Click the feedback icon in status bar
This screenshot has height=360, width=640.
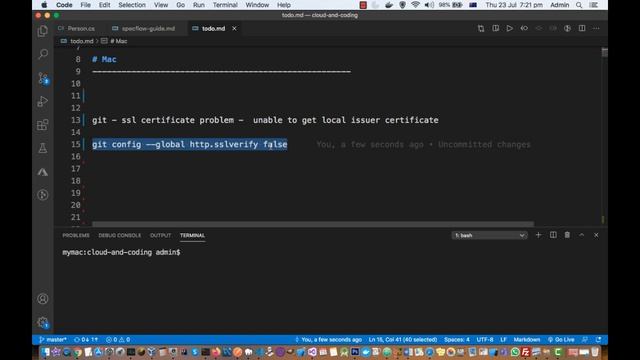point(585,340)
